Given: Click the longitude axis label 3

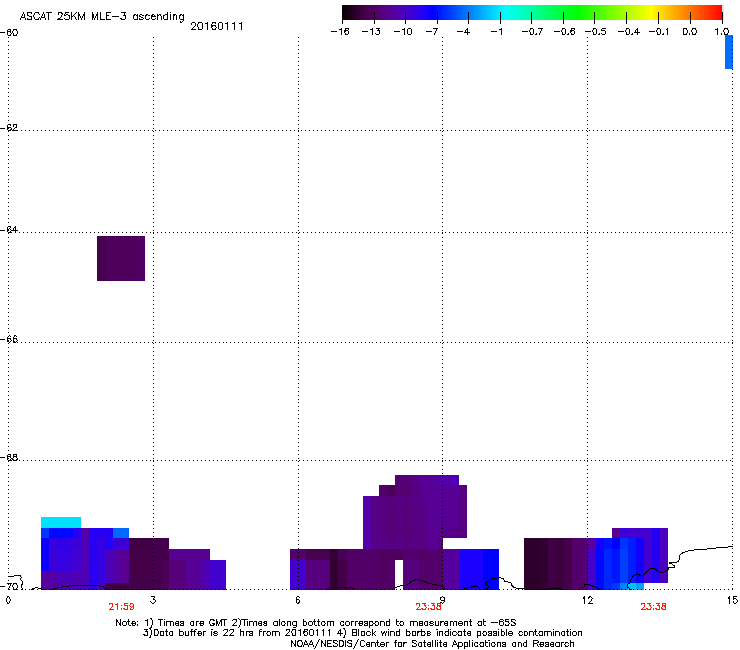Looking at the screenshot, I should click(x=153, y=600).
